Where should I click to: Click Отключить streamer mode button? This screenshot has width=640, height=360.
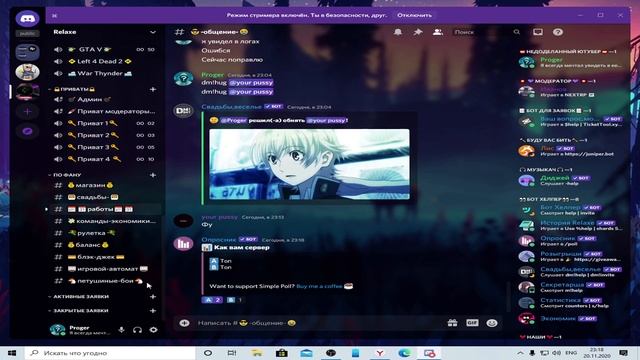414,15
